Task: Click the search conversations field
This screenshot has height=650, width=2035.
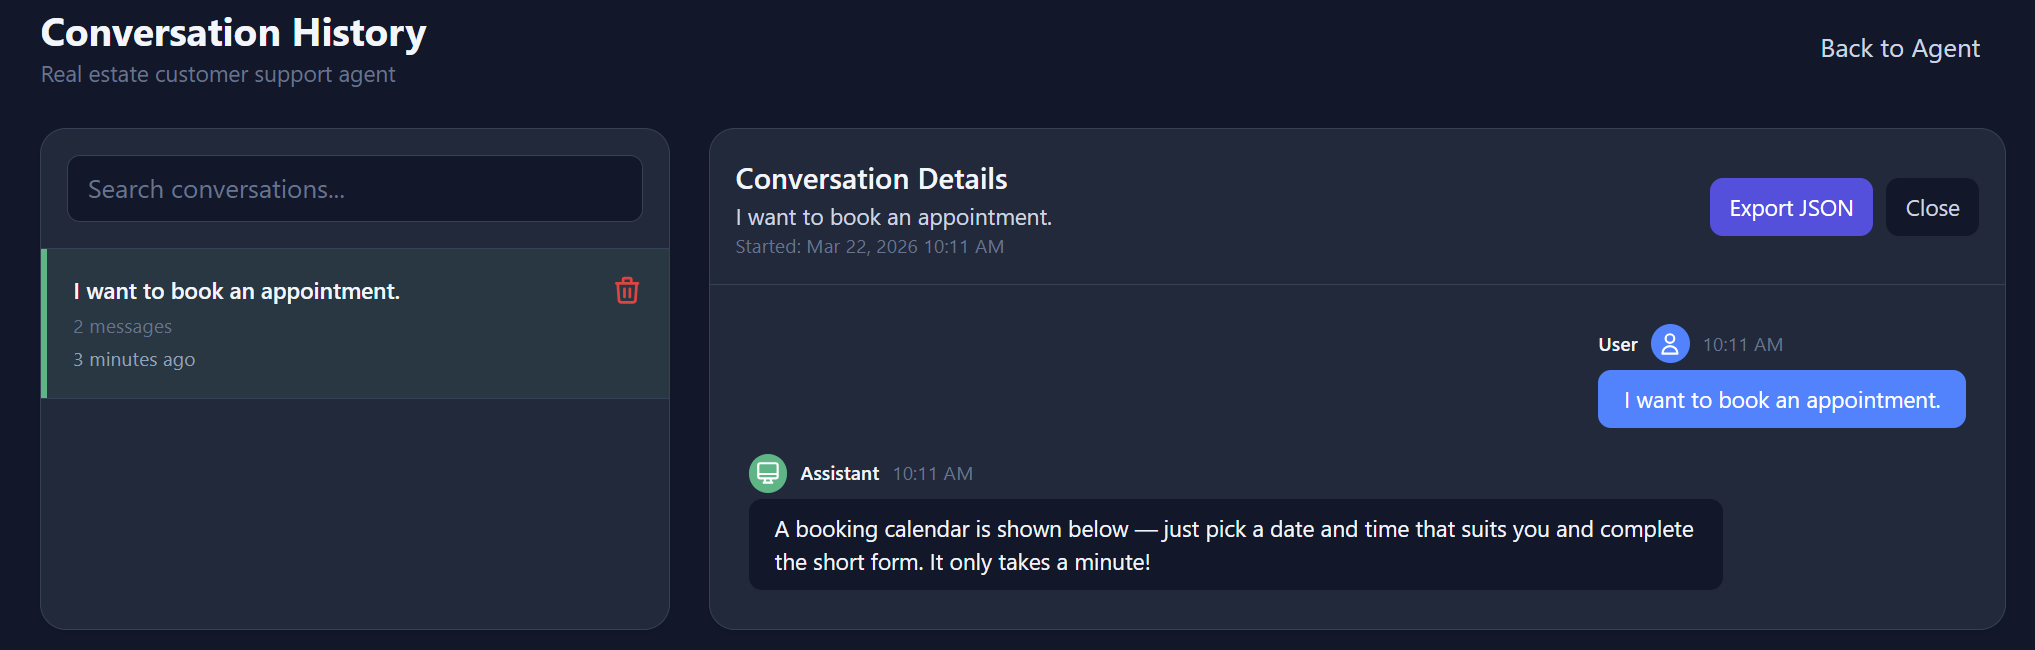Action: pyautogui.click(x=354, y=189)
